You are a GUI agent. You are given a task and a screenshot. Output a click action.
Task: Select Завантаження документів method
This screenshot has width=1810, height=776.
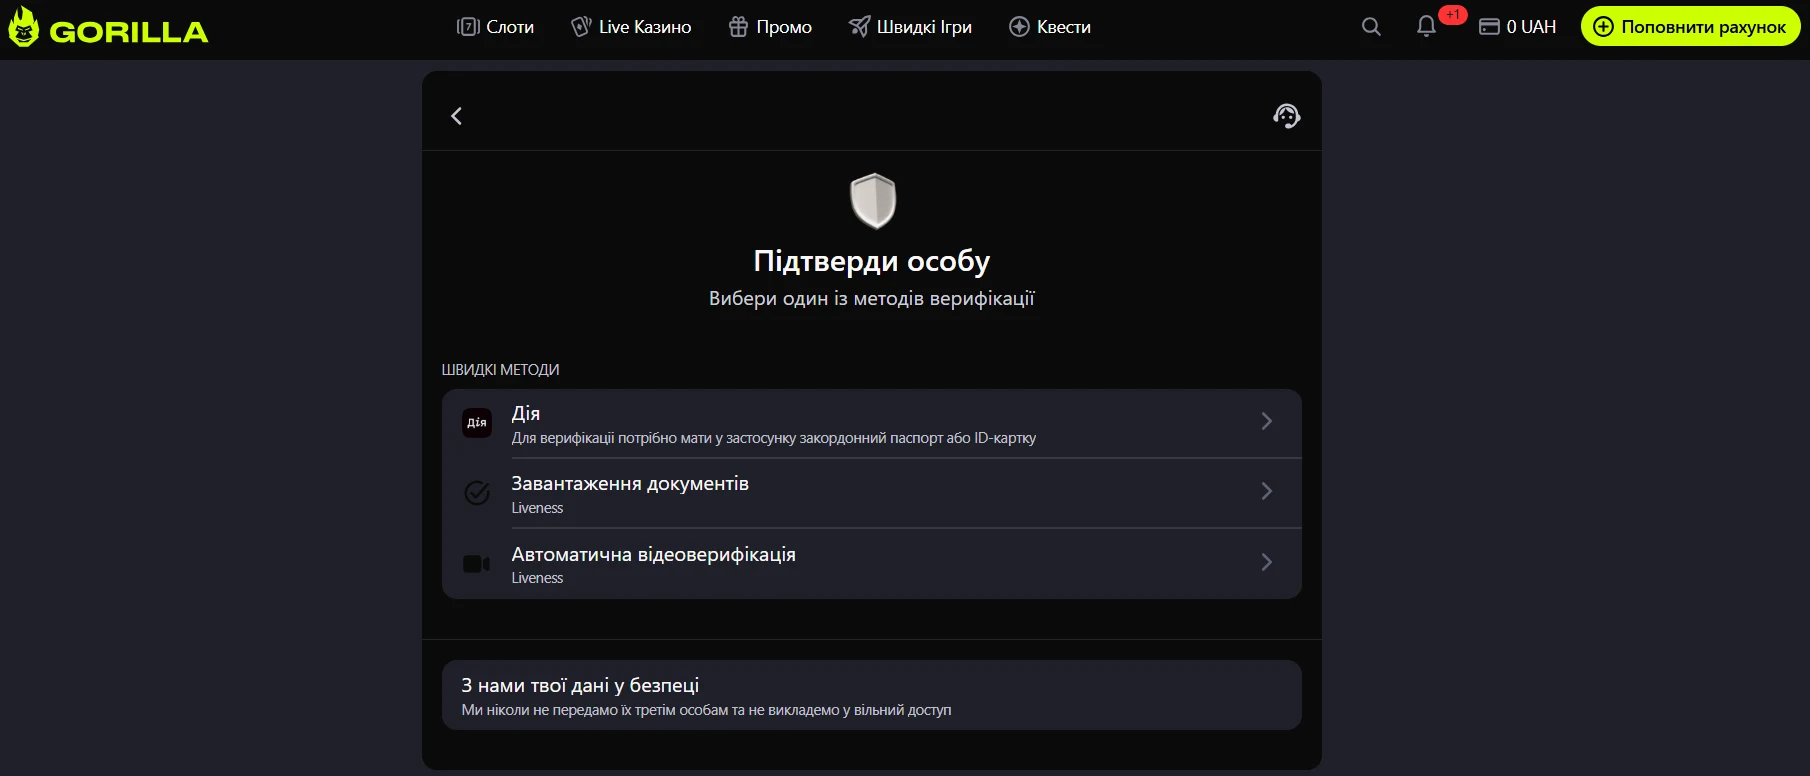(x=872, y=494)
